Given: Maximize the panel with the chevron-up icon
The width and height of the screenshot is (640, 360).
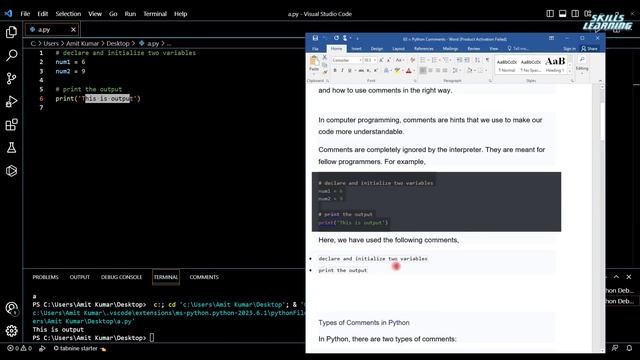Looking at the screenshot, I should click(616, 277).
